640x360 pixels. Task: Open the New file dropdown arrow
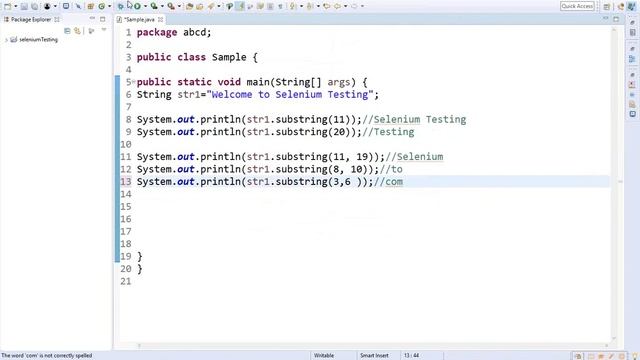[x=16, y=6]
